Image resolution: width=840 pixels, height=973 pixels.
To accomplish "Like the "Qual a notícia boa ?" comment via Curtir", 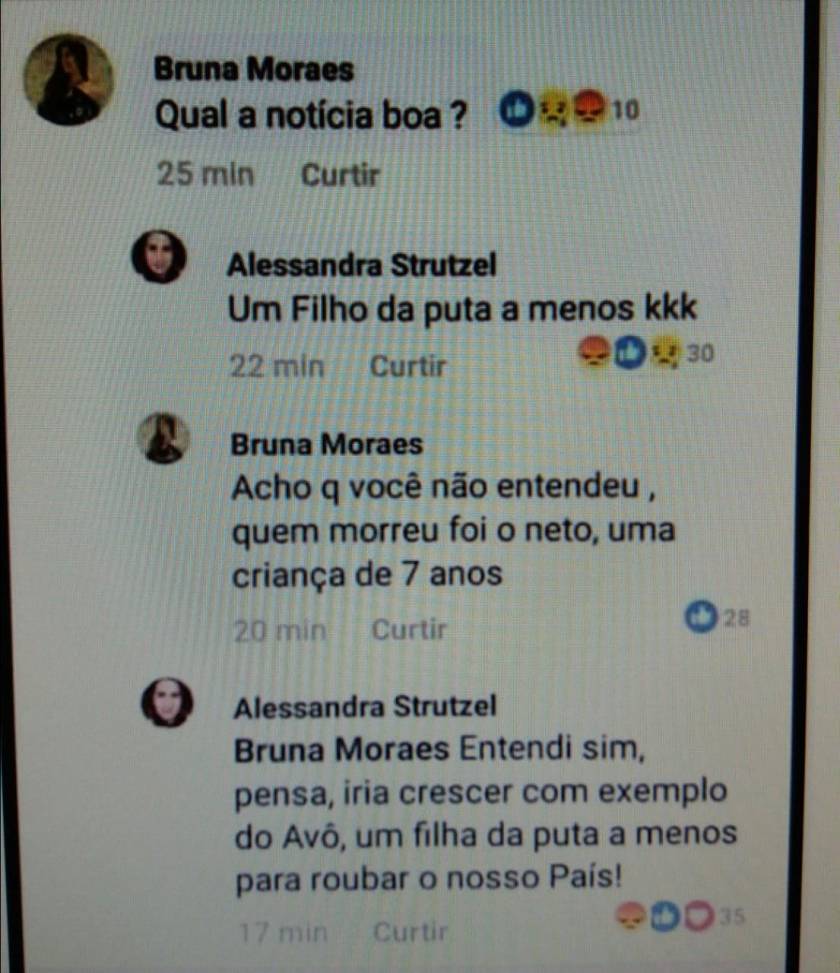I will [340, 174].
